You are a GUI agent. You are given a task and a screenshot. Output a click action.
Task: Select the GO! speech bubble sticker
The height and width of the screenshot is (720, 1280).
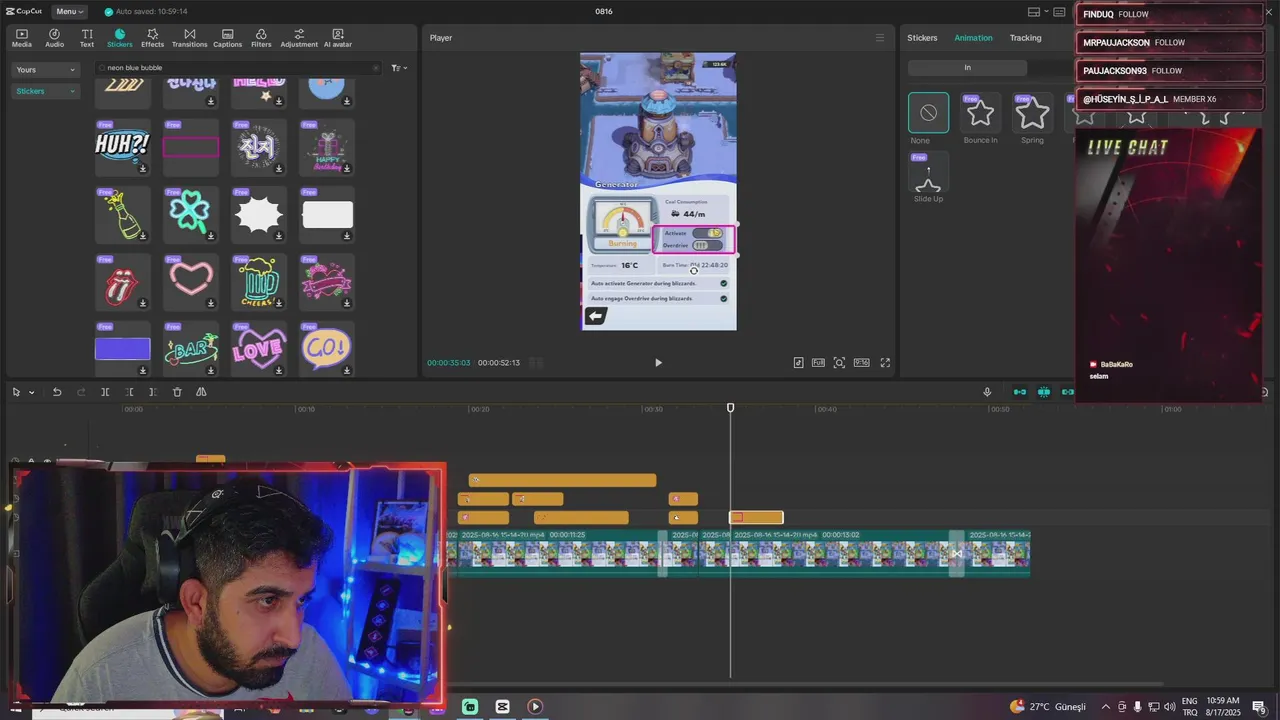click(x=326, y=349)
